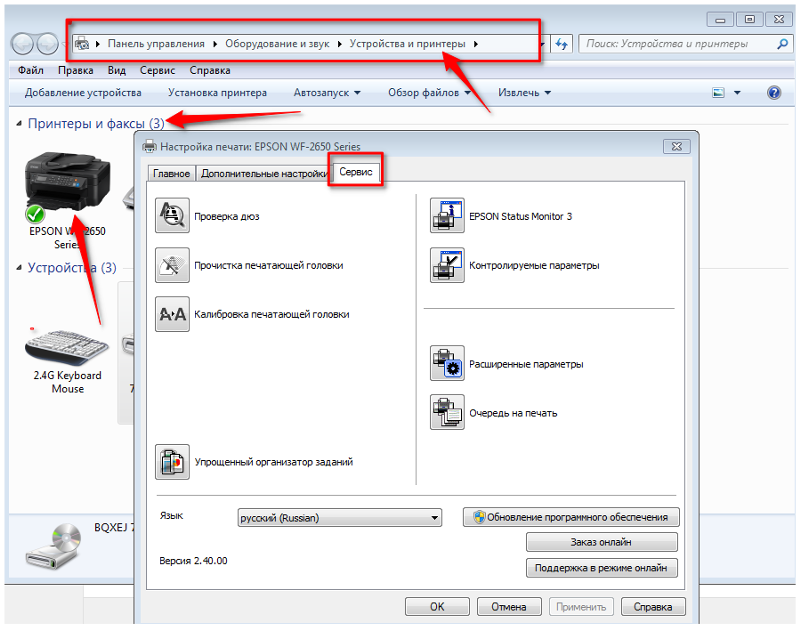Select the 2.4G Keyboard Mouse device
The image size is (800, 628).
click(67, 360)
